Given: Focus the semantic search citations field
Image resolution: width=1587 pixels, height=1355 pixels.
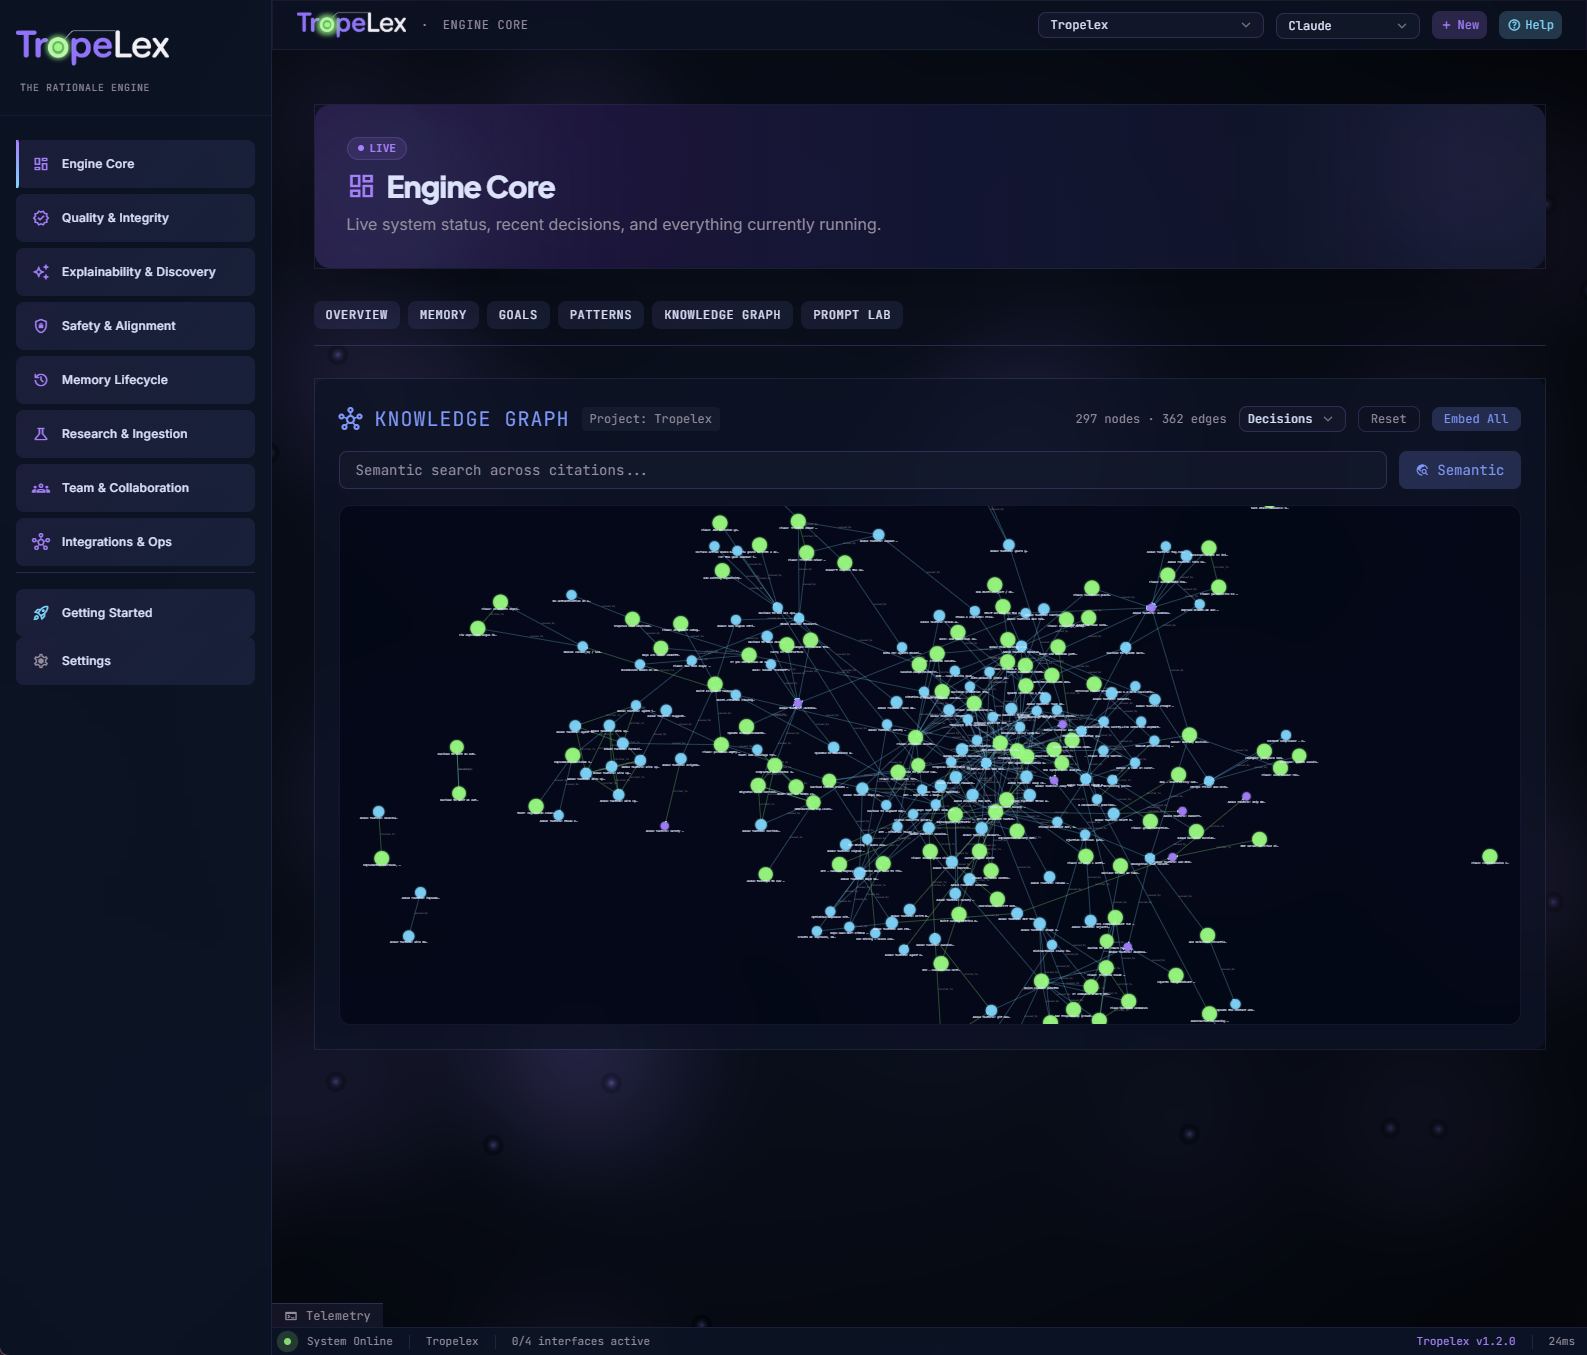Looking at the screenshot, I should tap(863, 470).
